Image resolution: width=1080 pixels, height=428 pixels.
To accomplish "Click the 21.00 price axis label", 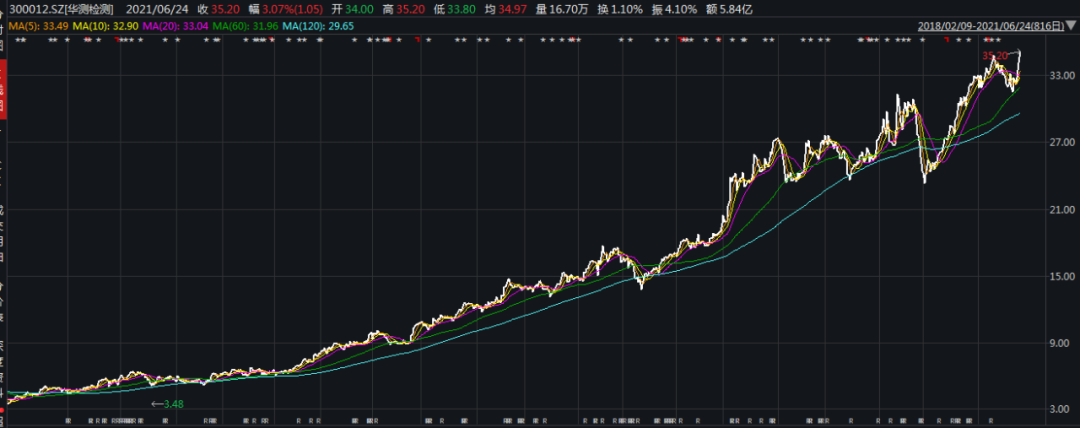I will [1061, 209].
